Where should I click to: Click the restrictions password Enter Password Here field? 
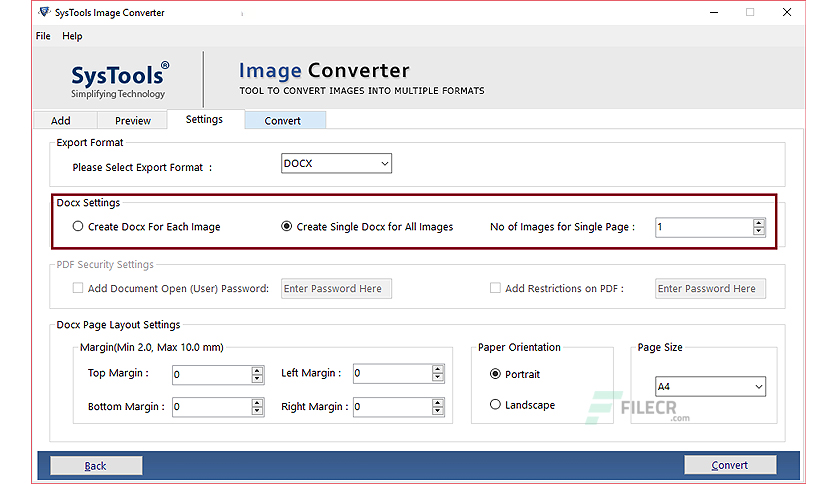click(710, 288)
